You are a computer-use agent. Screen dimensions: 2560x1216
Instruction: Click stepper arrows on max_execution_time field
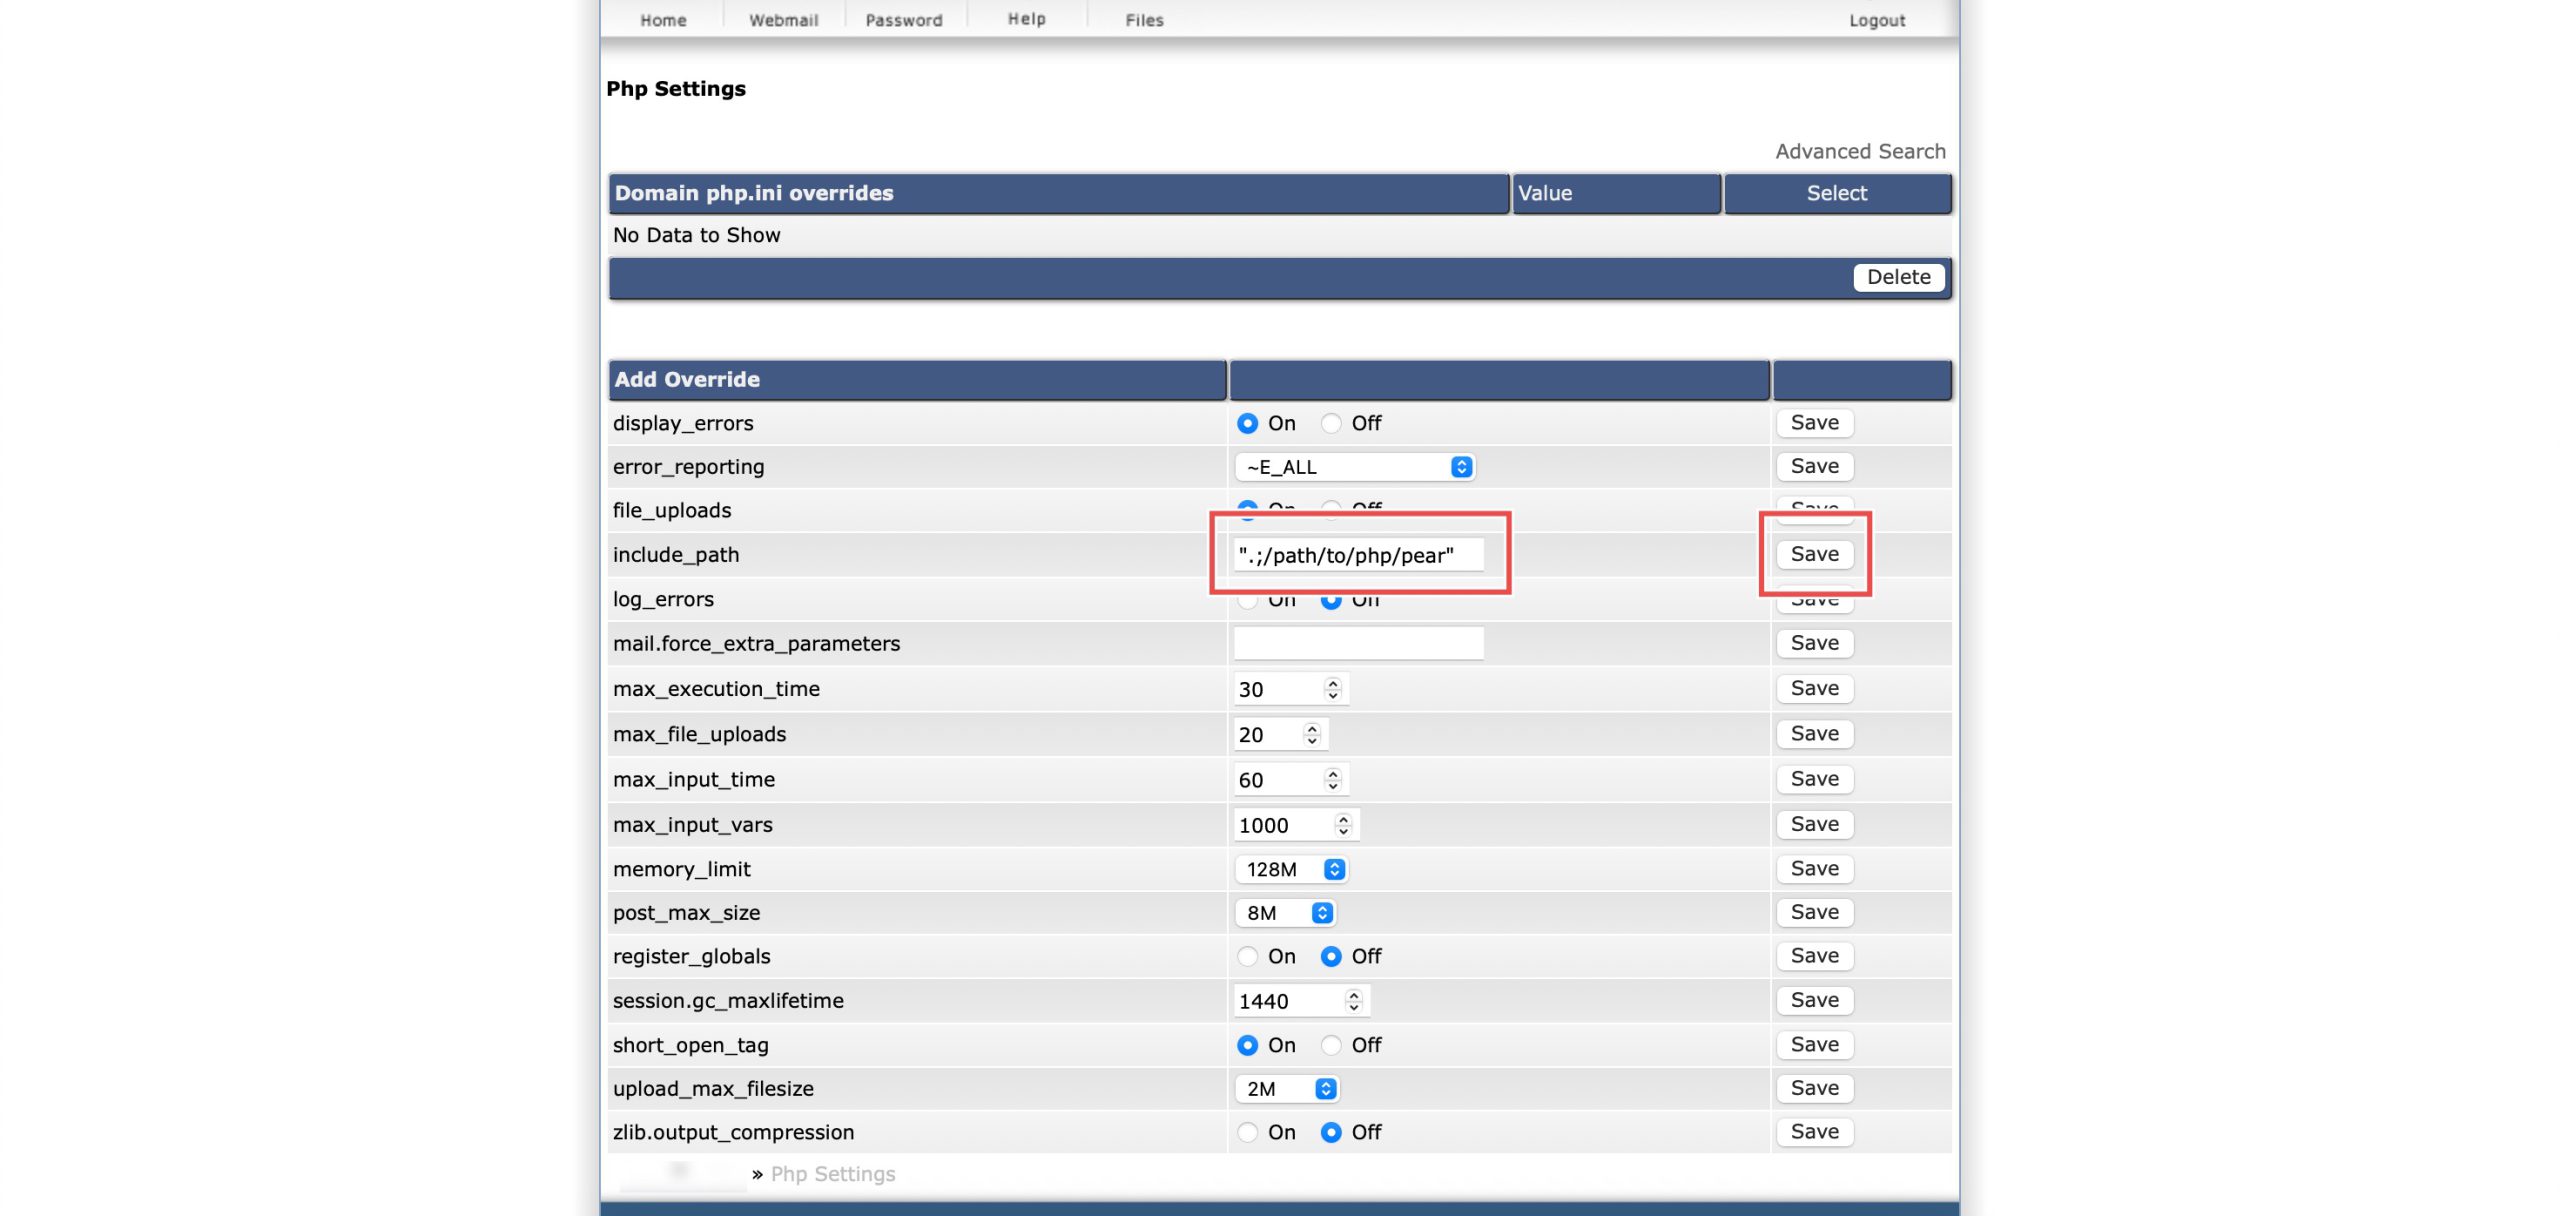click(x=1332, y=689)
